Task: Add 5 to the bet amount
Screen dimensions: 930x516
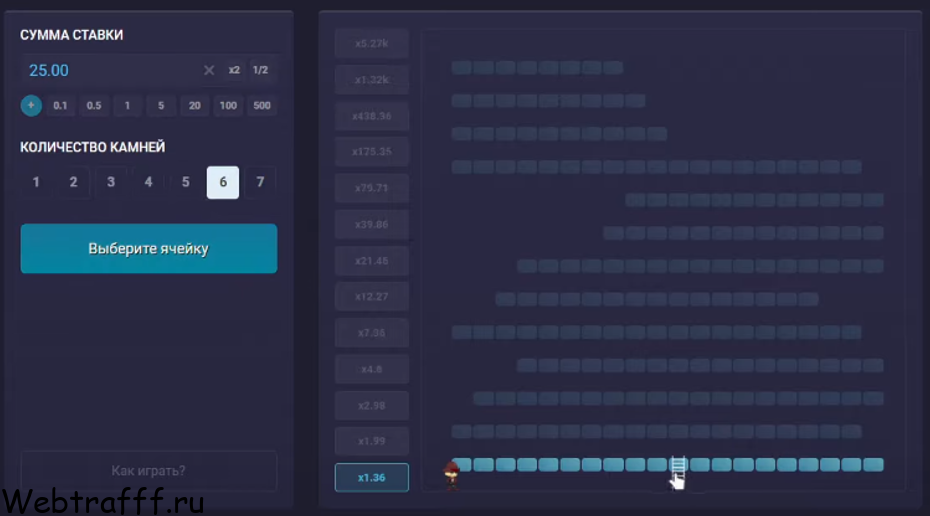Action: pos(161,106)
